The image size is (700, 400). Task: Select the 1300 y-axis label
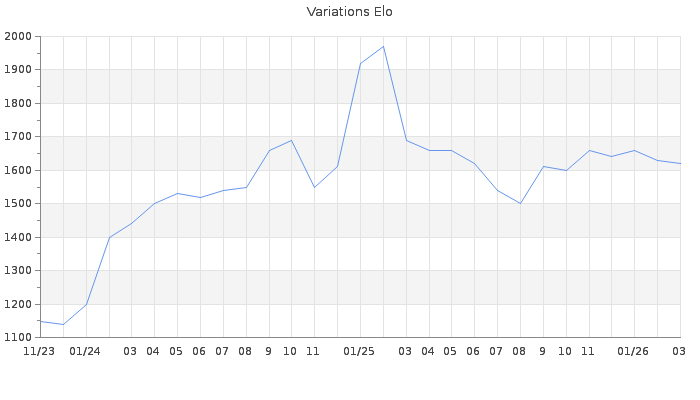pyautogui.click(x=19, y=271)
